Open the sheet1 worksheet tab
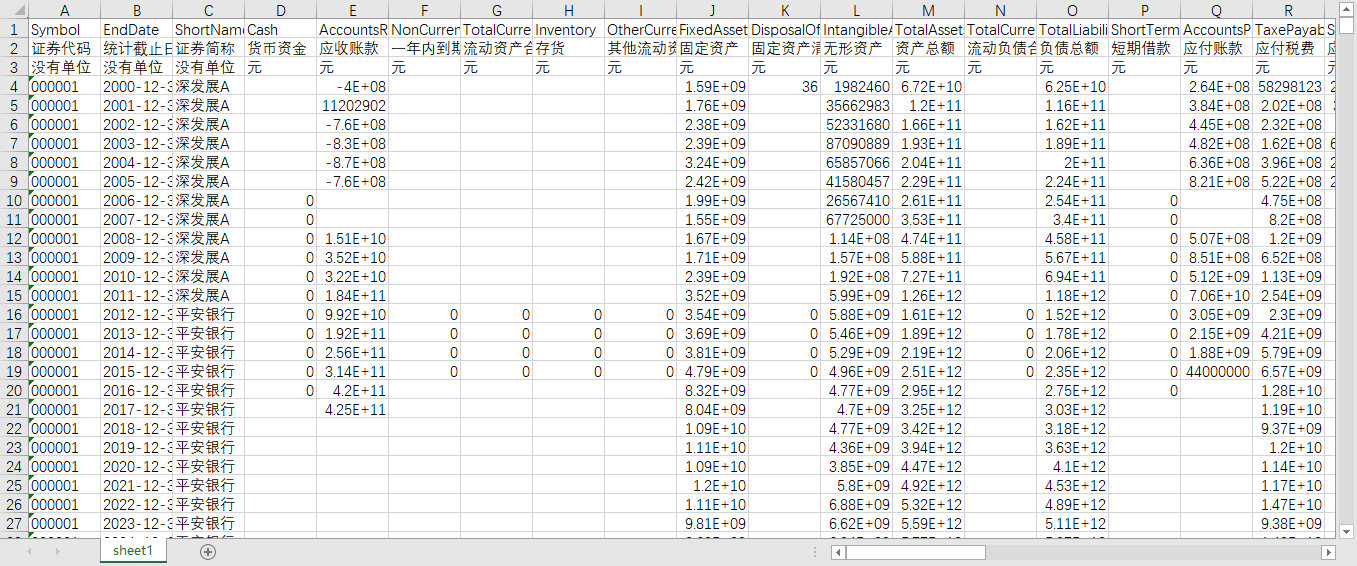 [133, 551]
